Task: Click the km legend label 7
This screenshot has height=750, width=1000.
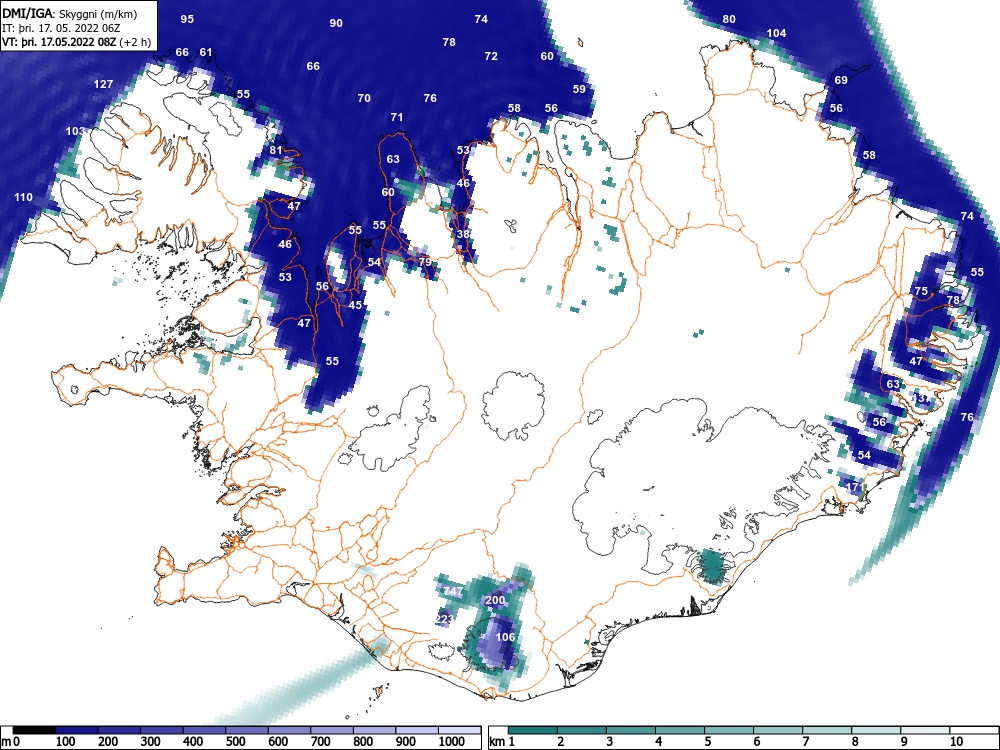Action: click(805, 742)
